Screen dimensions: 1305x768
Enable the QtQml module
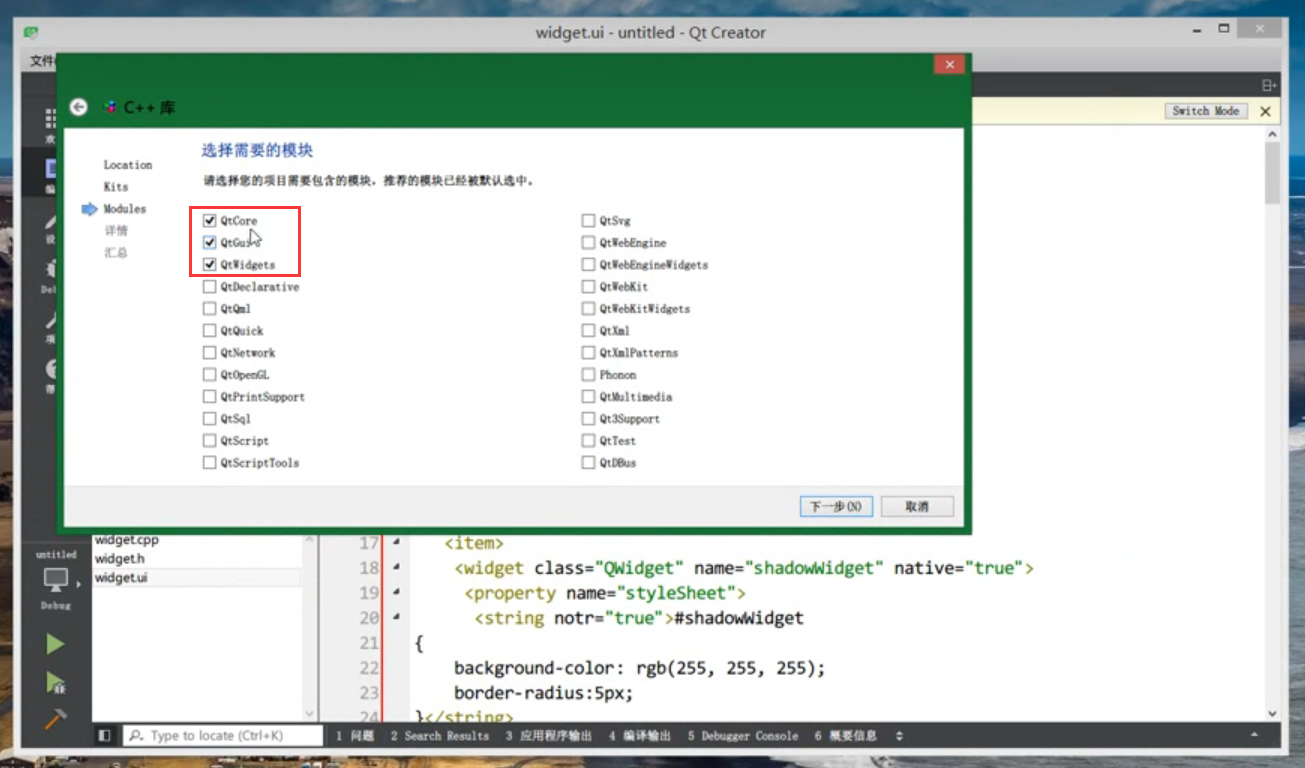click(210, 309)
